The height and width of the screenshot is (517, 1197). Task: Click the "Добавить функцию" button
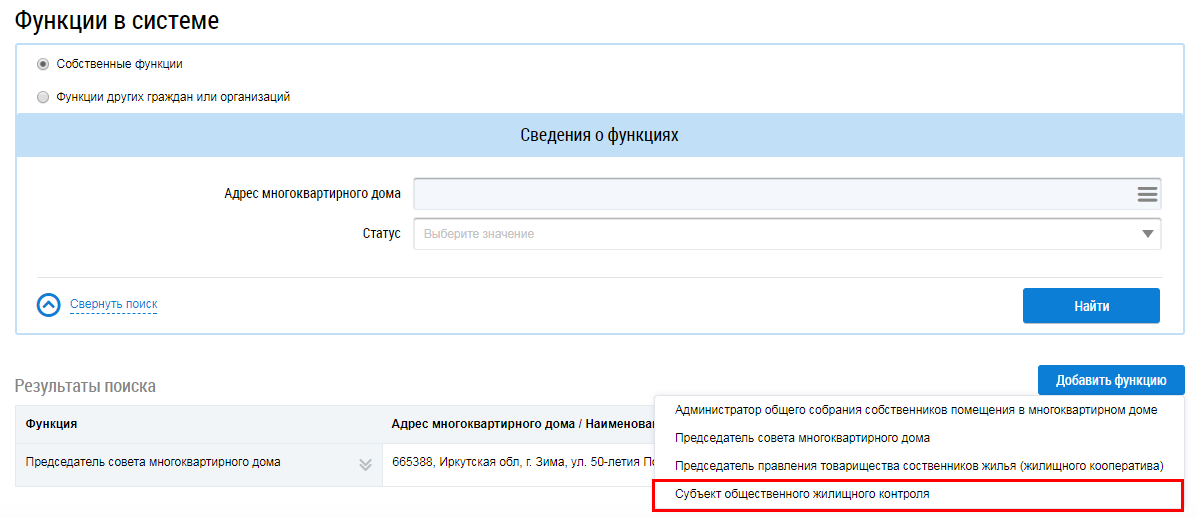1110,380
